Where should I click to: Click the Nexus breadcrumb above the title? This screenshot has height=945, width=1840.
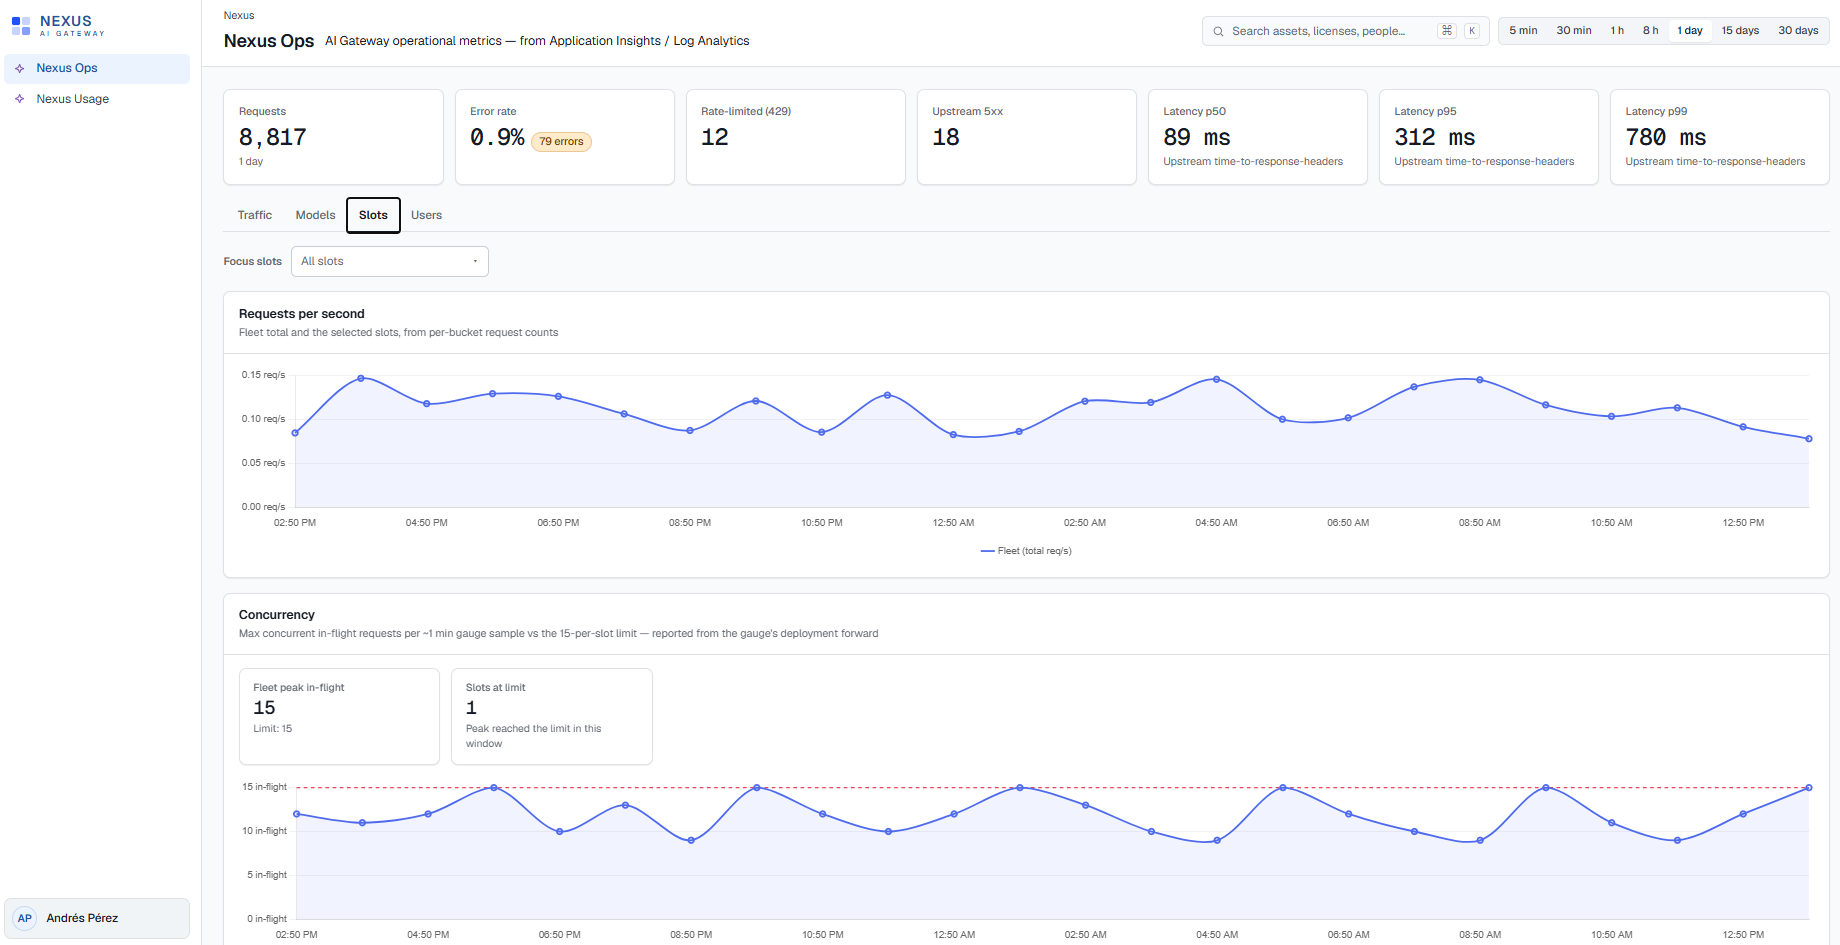tap(239, 15)
